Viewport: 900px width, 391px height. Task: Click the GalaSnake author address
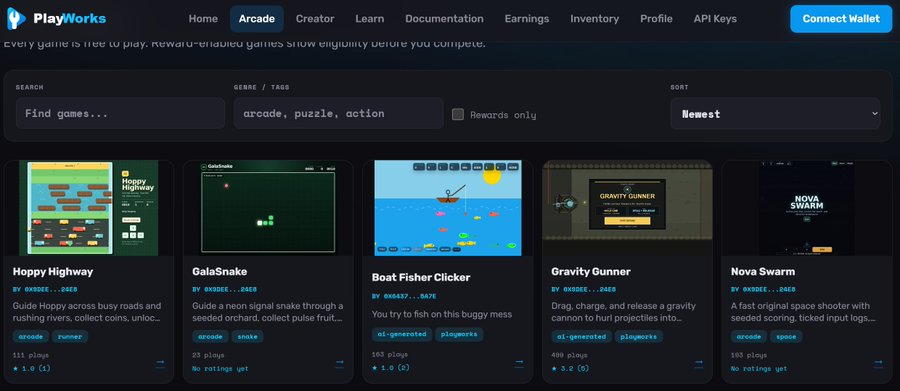(x=224, y=289)
